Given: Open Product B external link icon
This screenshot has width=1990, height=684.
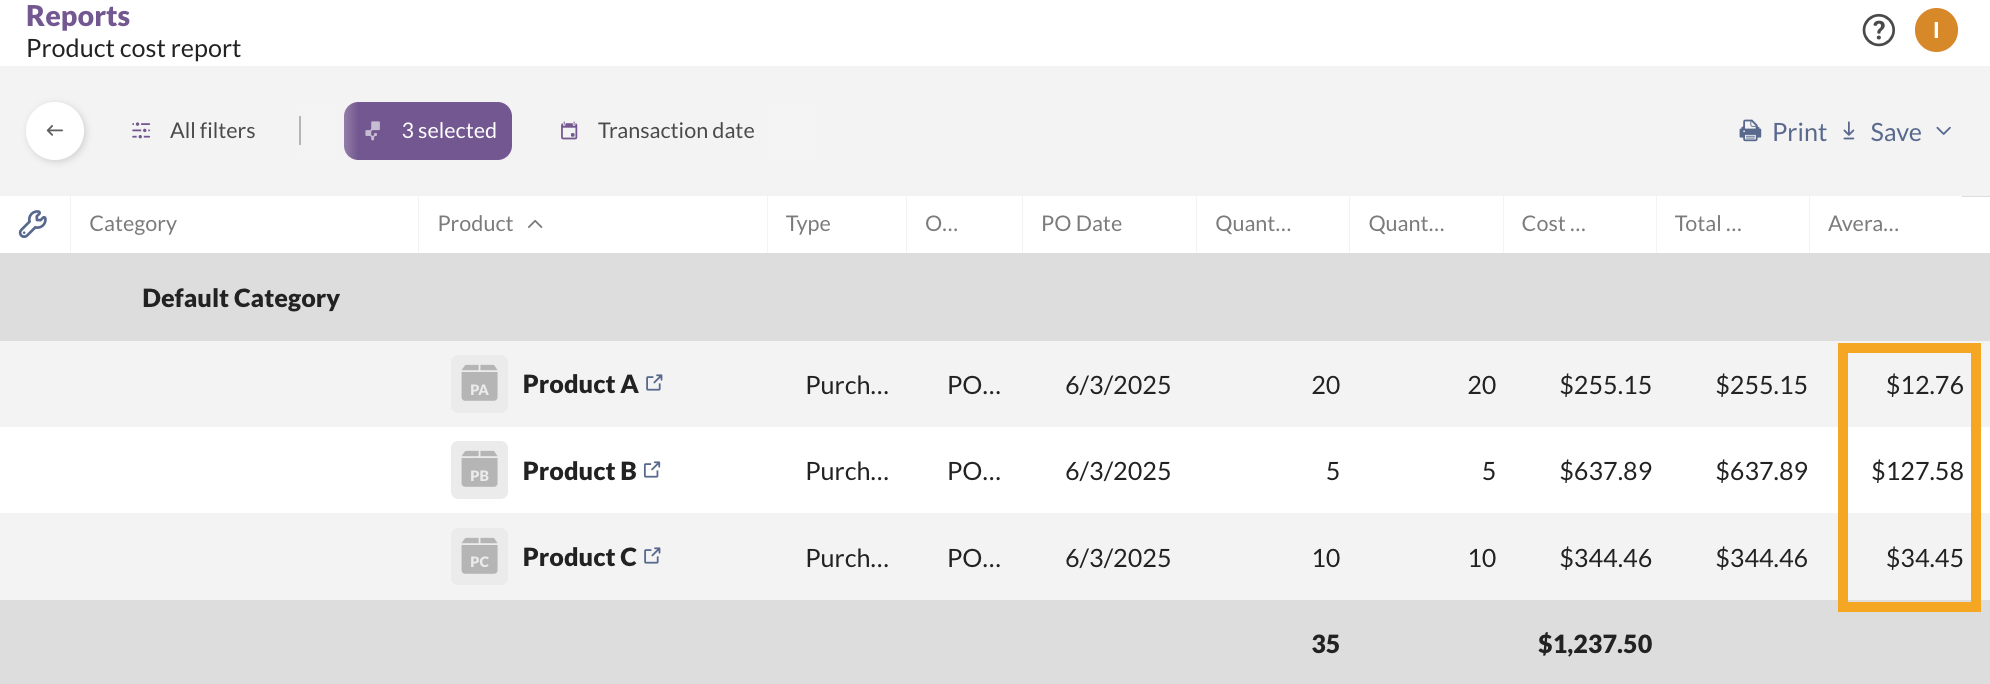Looking at the screenshot, I should (x=652, y=469).
